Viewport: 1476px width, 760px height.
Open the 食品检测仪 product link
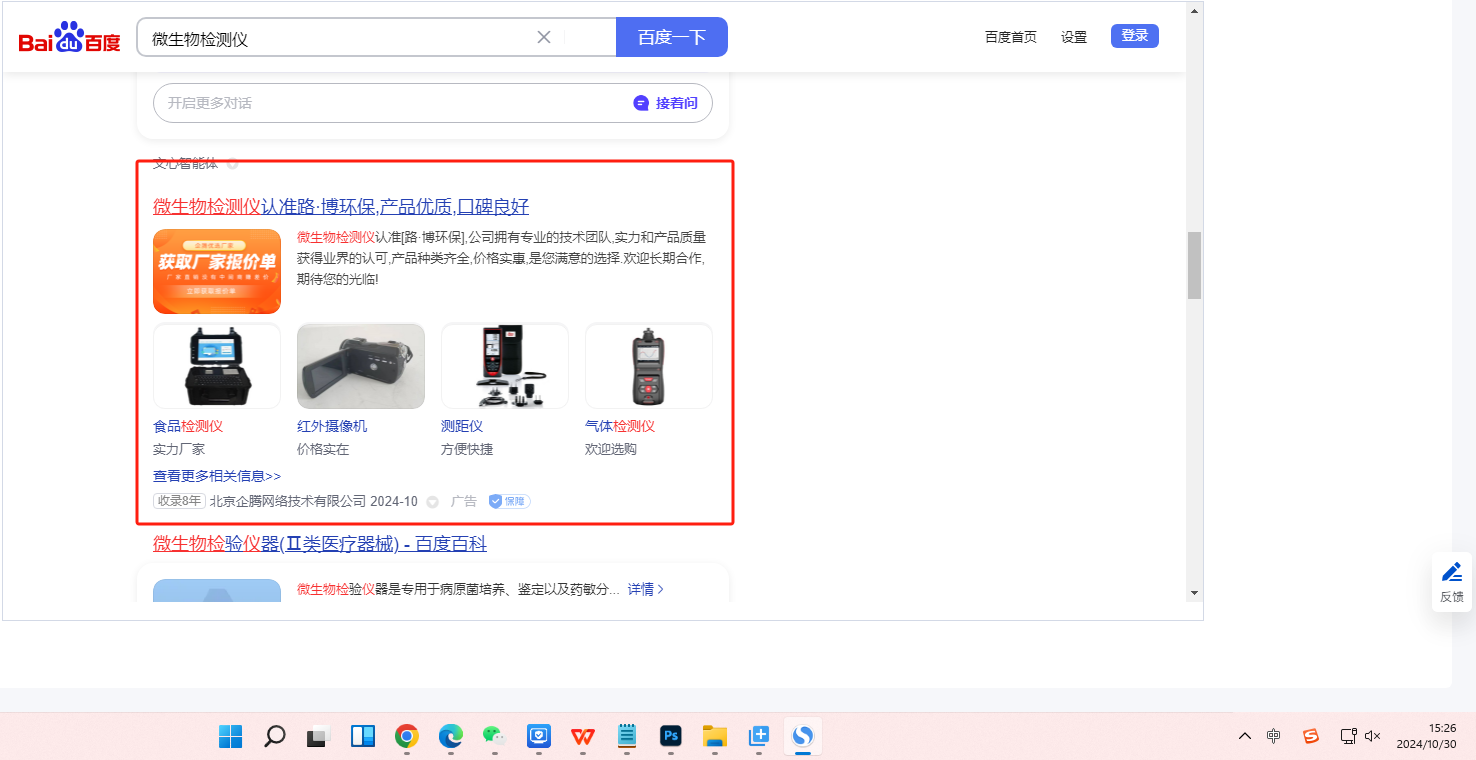click(188, 426)
